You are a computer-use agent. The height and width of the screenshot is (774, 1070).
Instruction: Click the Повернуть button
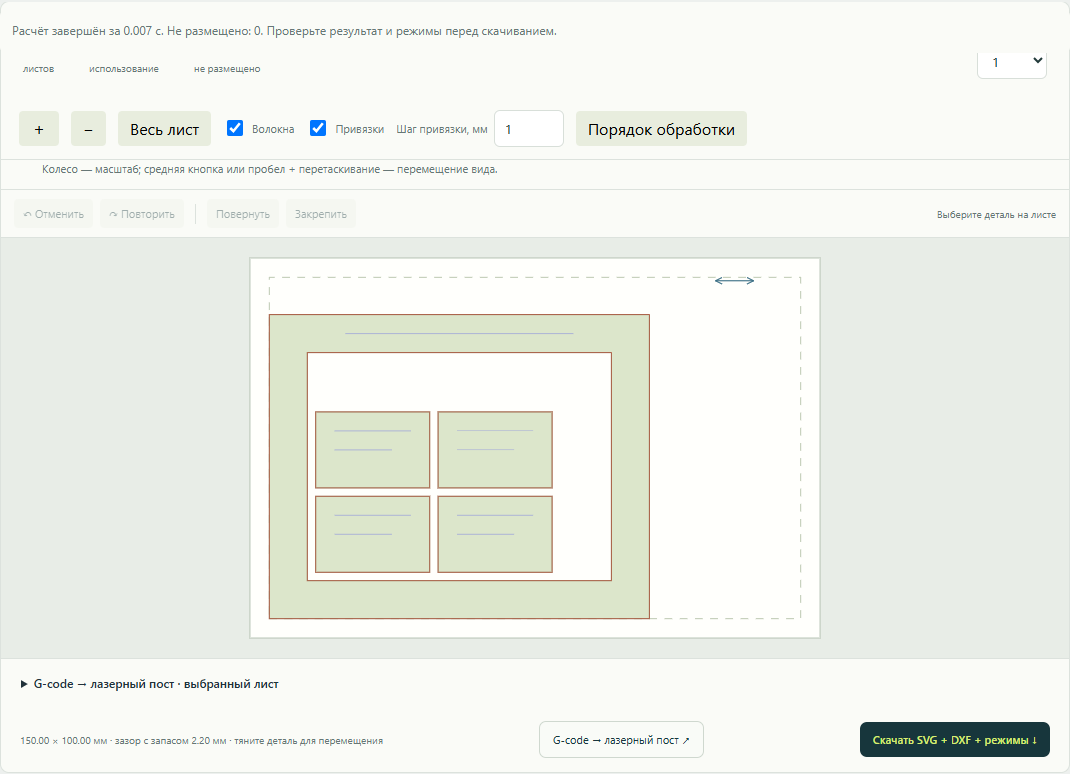click(243, 214)
